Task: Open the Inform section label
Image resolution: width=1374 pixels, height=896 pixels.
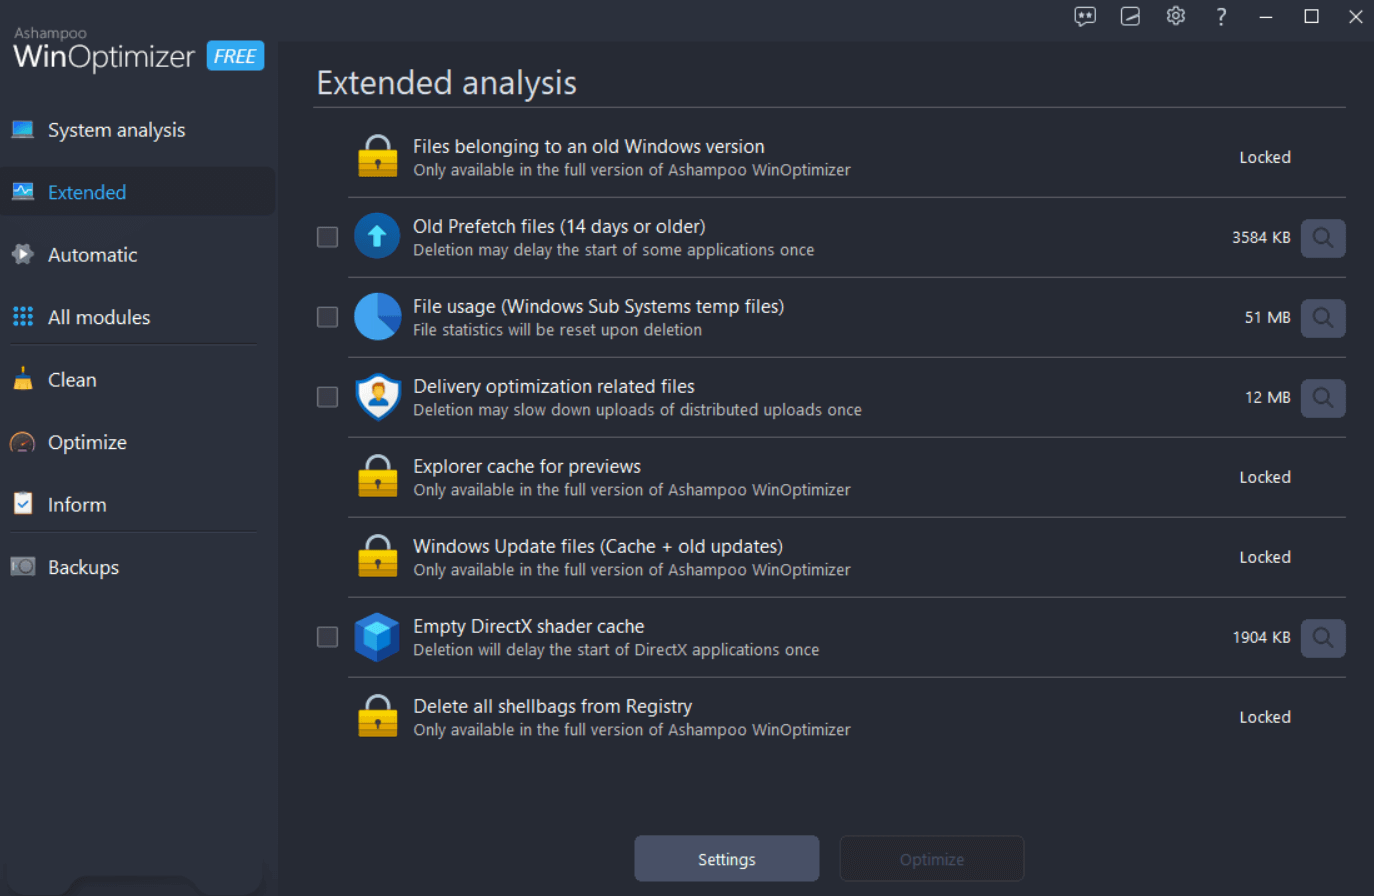Action: (77, 505)
